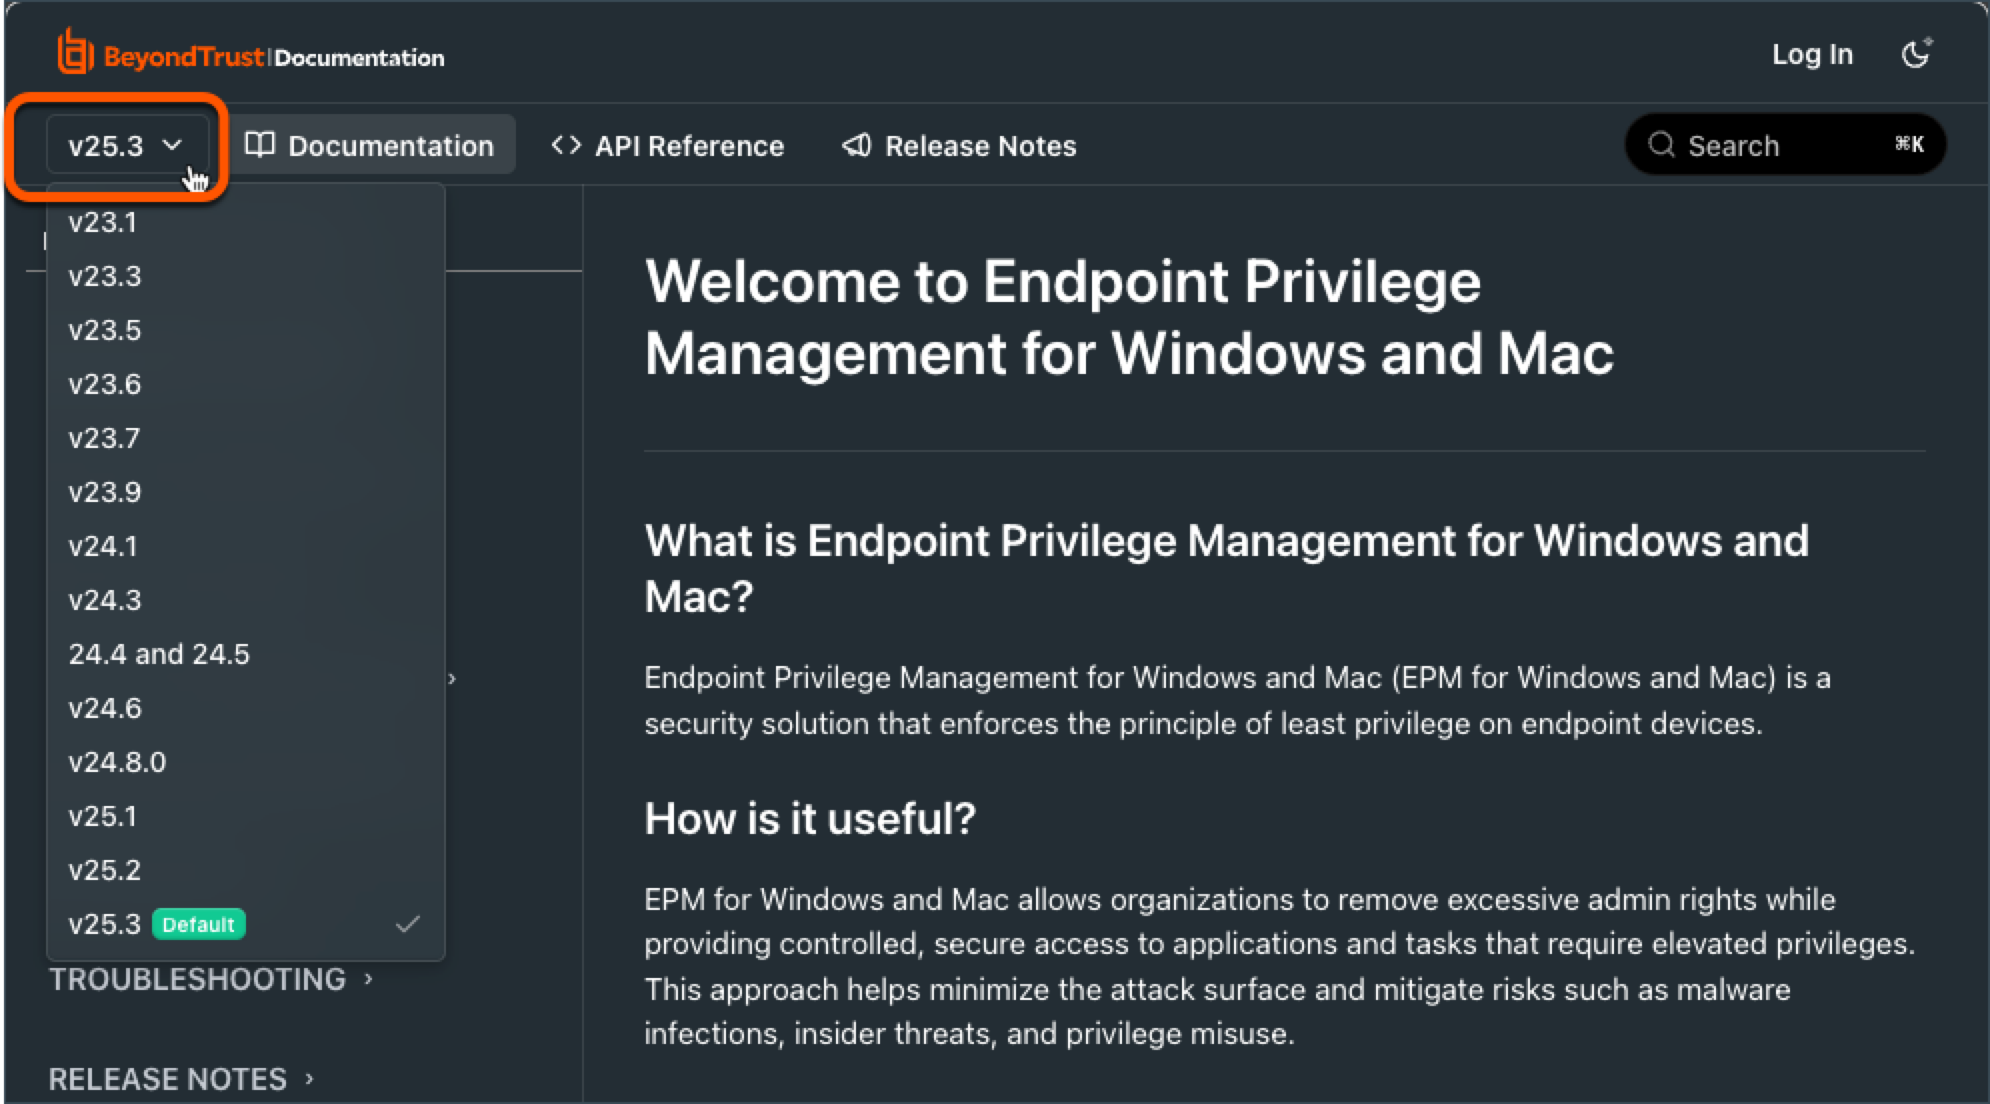Choose v23.6 in the version menu
The width and height of the screenshot is (1990, 1104).
(246, 384)
